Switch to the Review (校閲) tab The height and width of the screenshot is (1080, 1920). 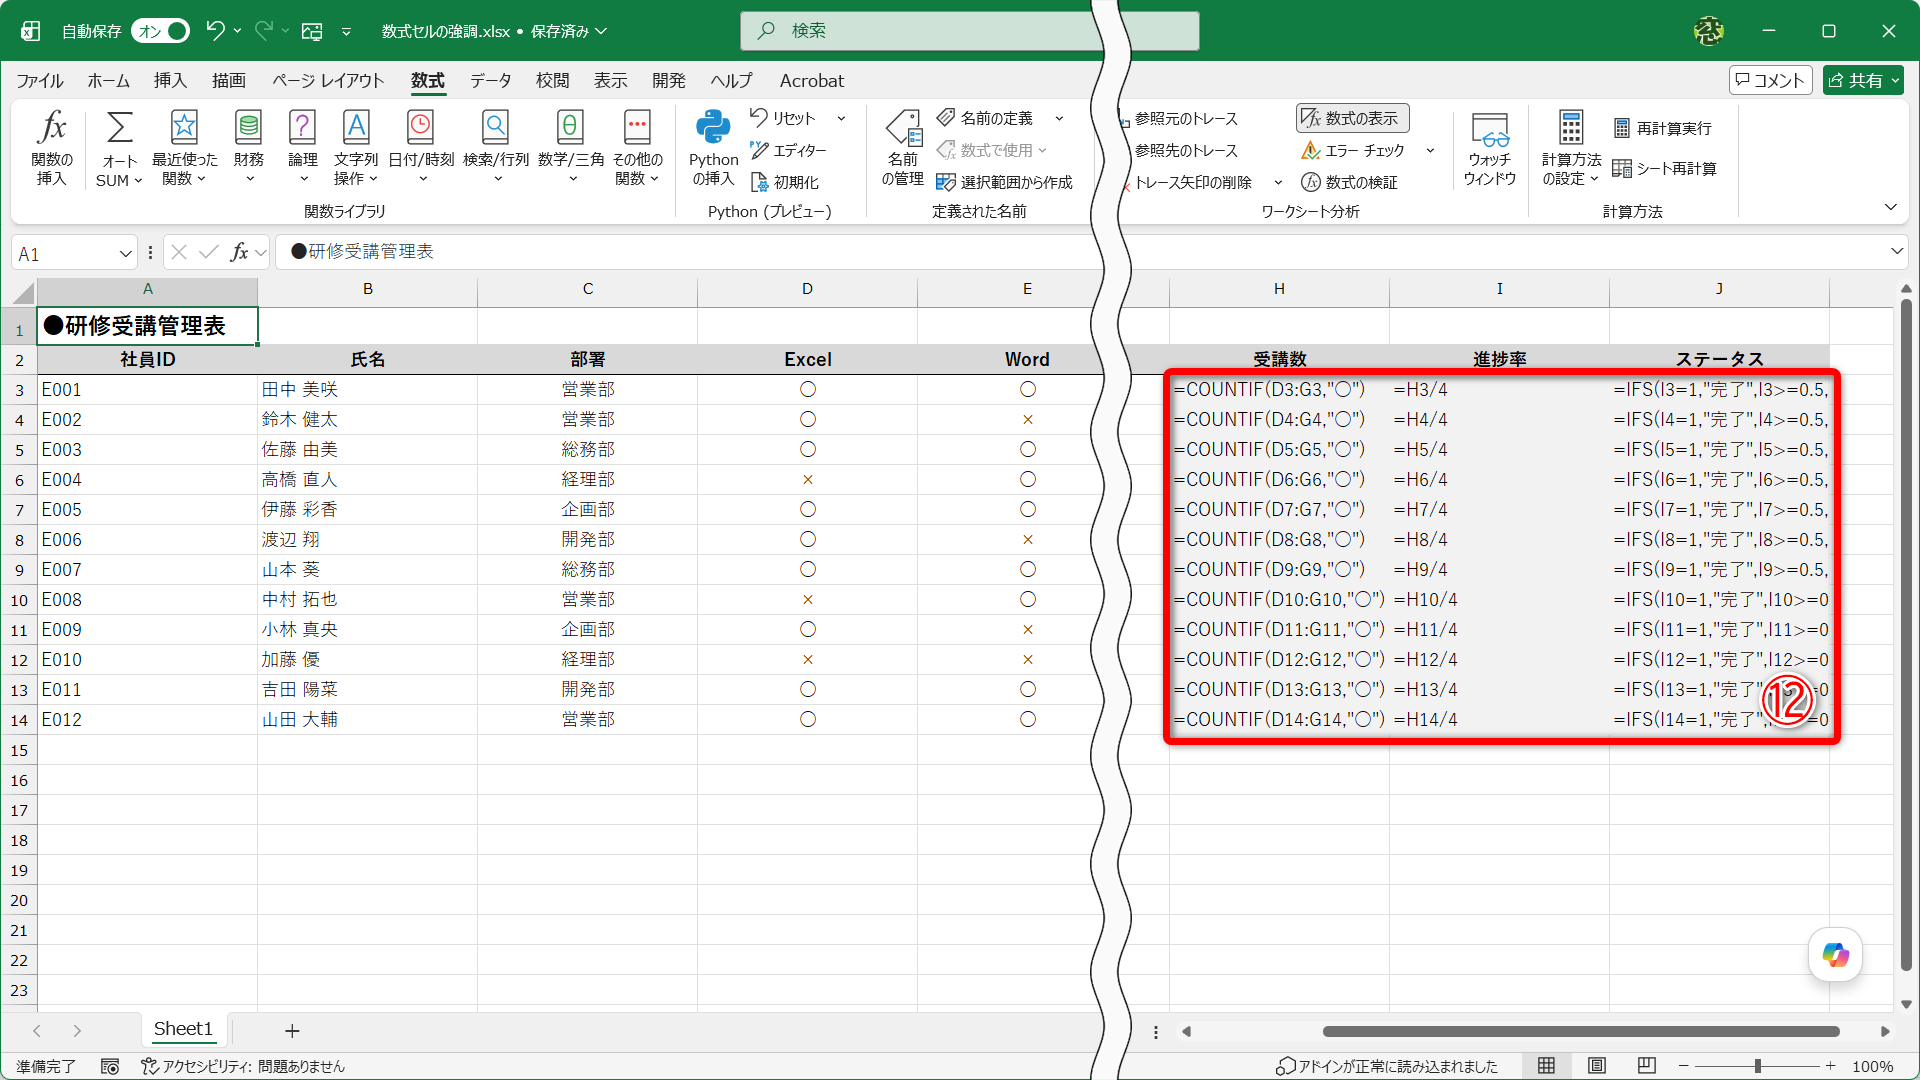pos(552,81)
